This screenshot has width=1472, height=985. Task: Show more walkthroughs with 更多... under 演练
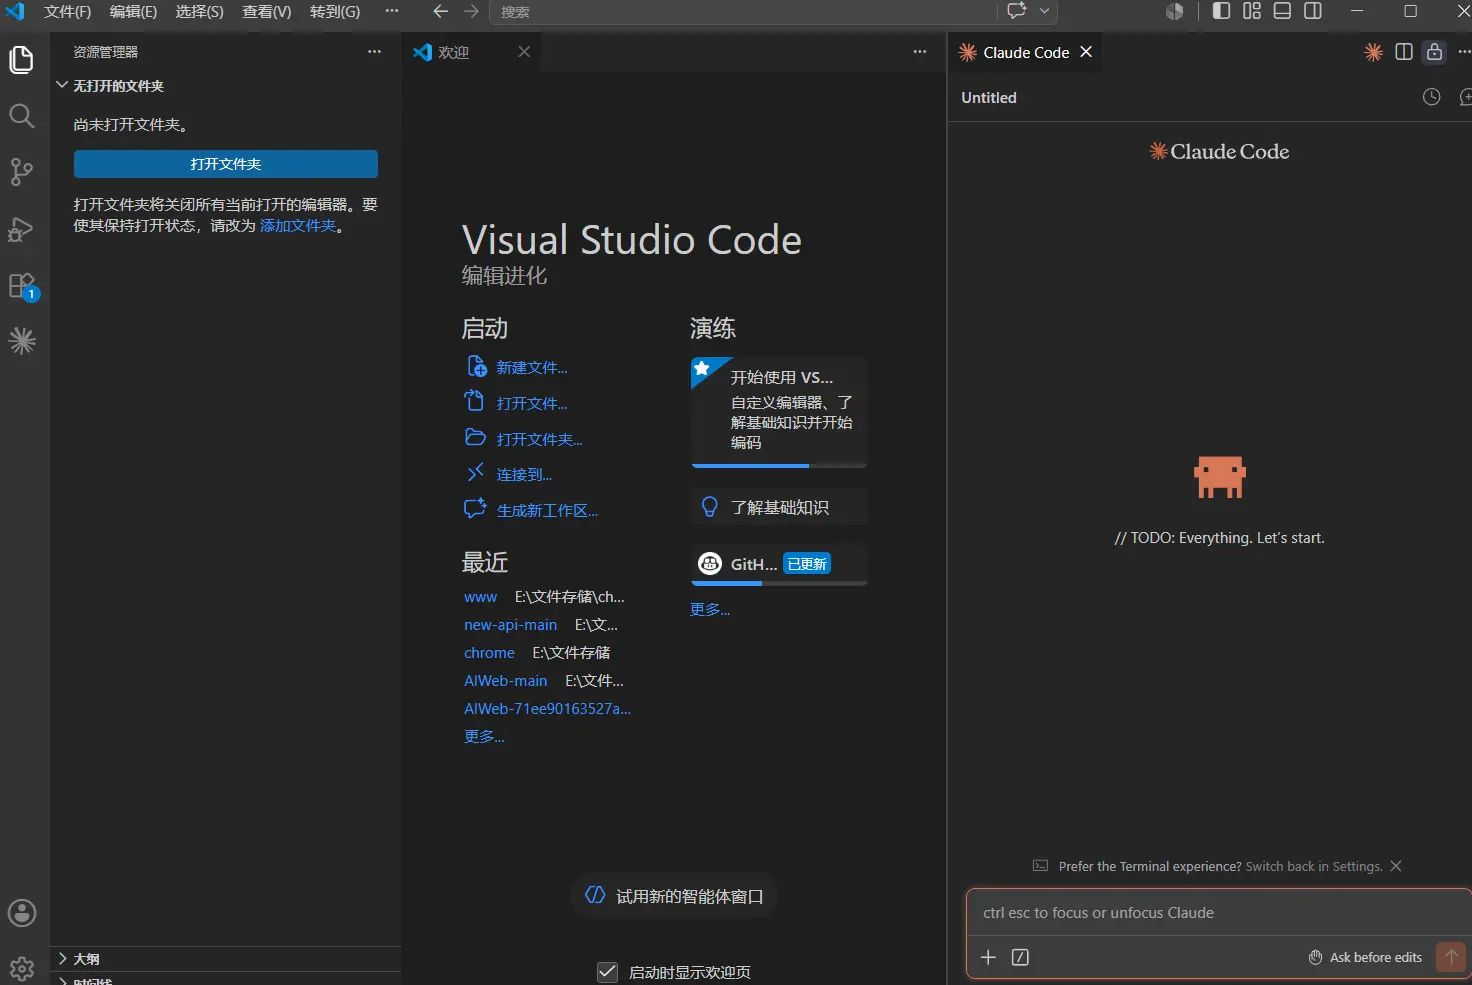click(x=710, y=609)
